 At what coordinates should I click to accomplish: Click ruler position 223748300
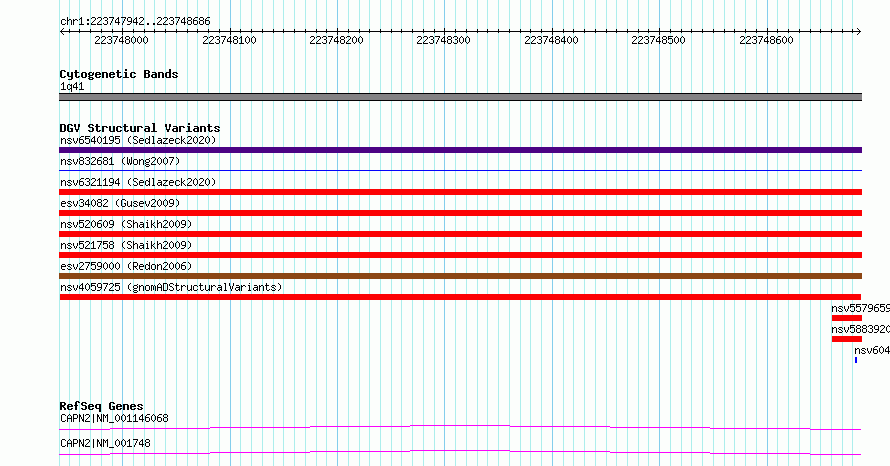[443, 40]
